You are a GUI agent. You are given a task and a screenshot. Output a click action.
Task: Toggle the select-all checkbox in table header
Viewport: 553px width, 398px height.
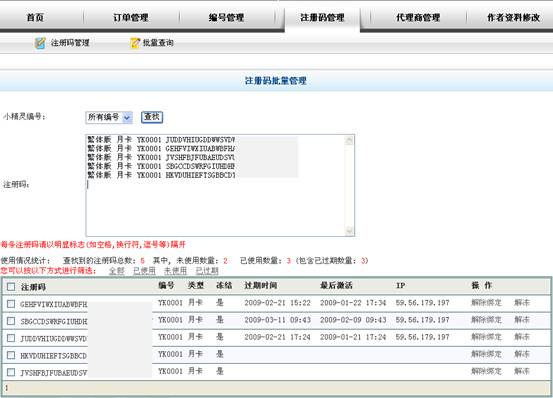(11, 287)
